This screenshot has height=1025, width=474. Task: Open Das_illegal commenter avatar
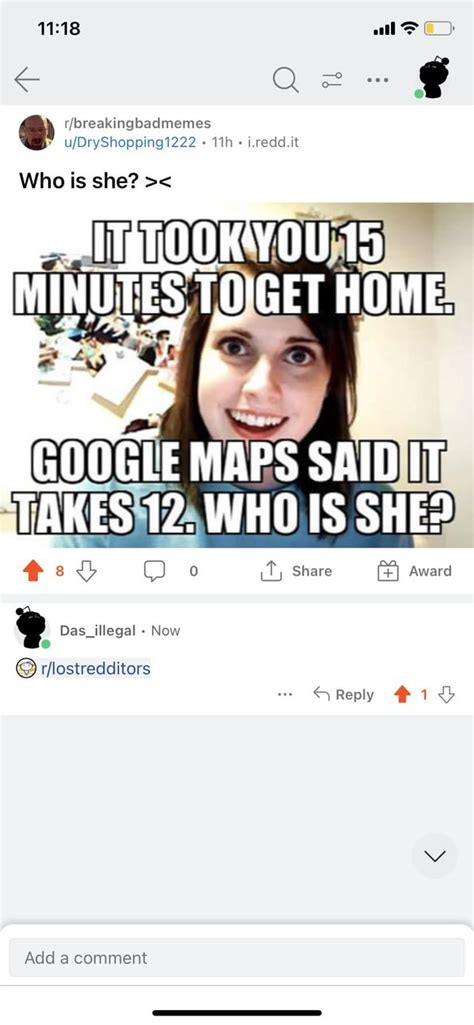(x=31, y=628)
